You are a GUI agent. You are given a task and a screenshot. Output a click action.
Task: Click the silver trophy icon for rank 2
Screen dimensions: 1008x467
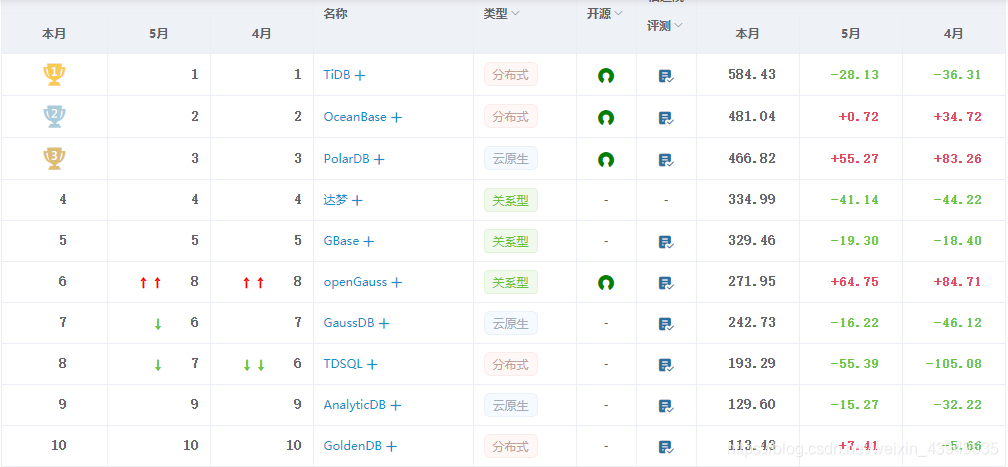tap(54, 116)
